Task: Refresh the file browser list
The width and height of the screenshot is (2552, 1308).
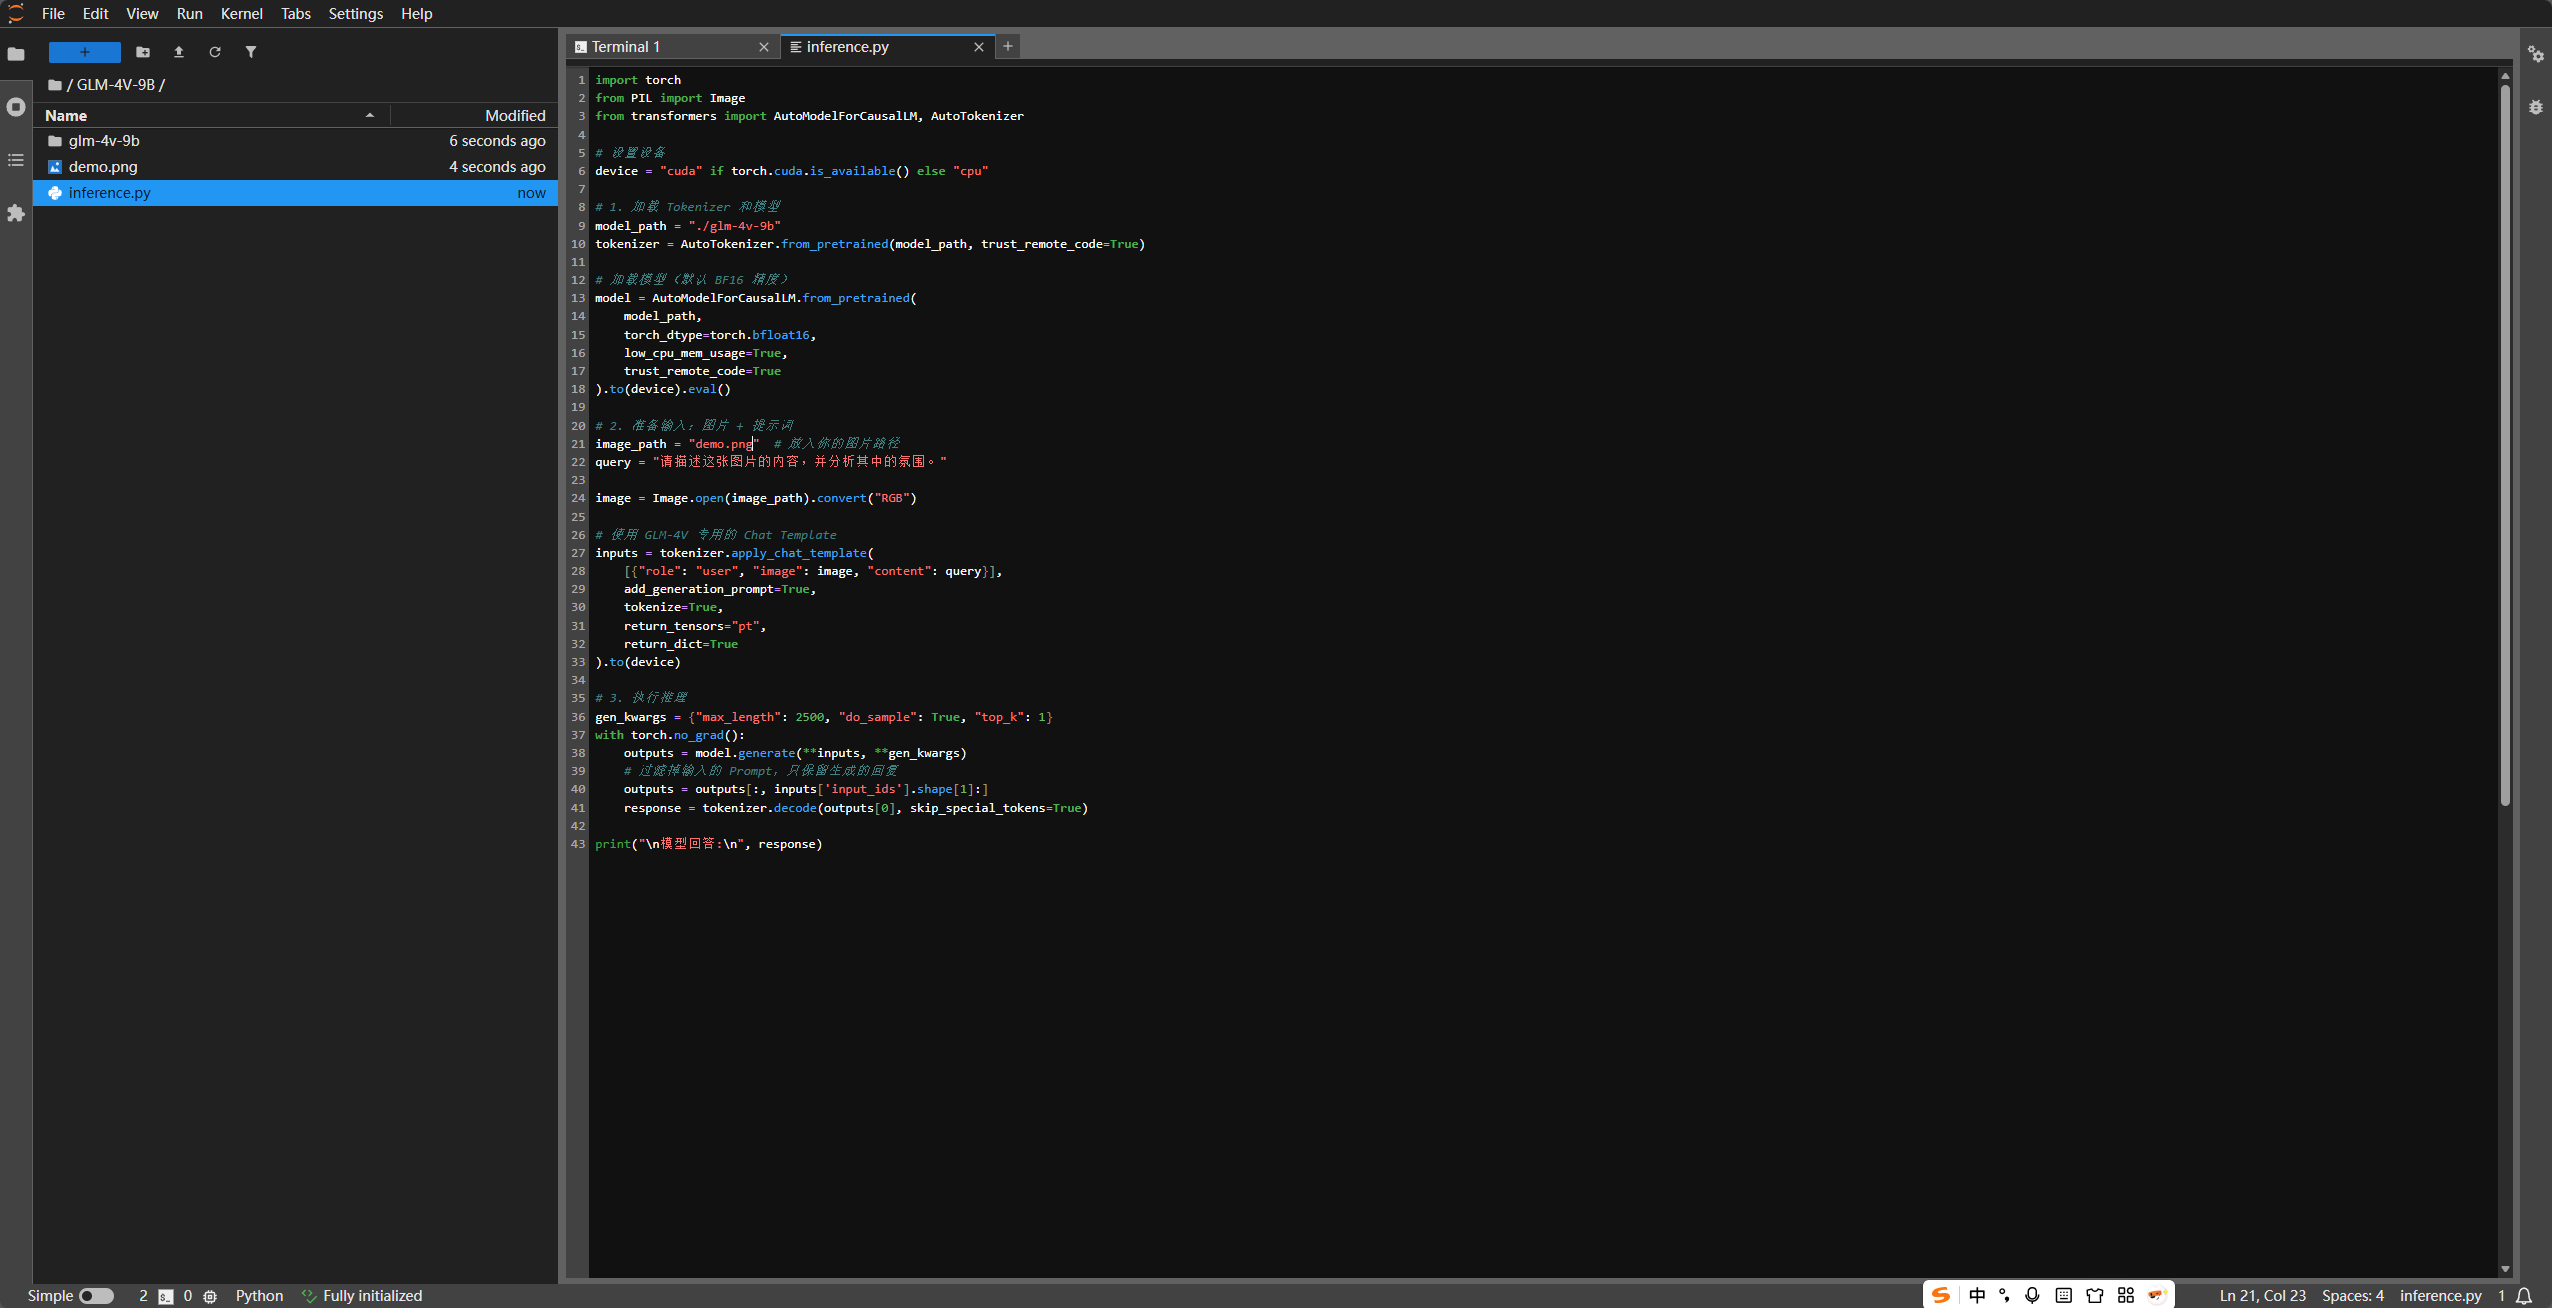Action: 215,52
